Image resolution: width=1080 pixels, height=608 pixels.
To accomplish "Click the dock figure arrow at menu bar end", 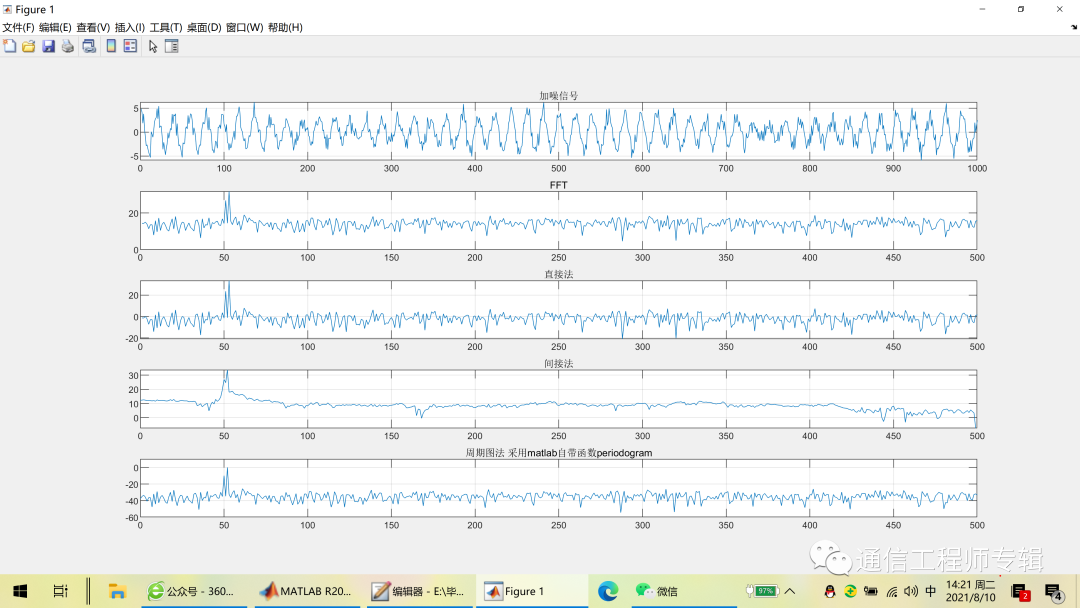I will click(x=1074, y=28).
